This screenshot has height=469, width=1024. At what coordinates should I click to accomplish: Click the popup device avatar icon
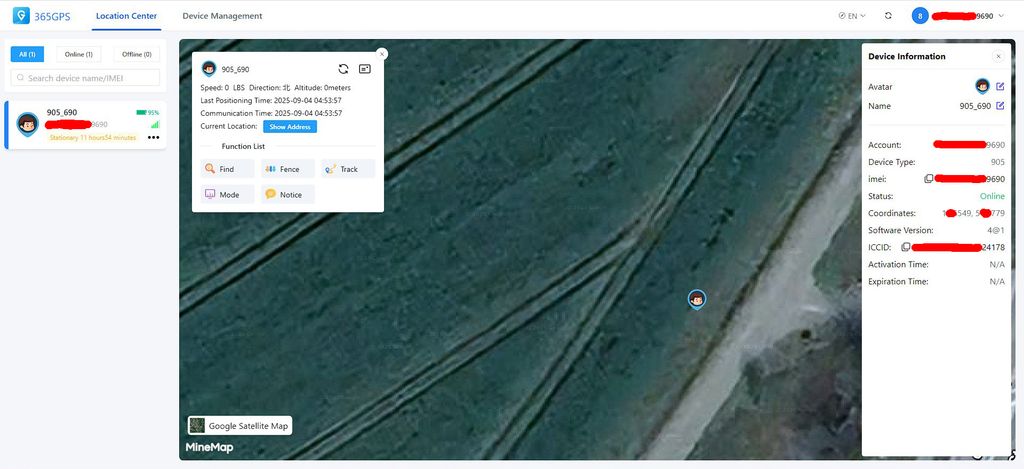pos(209,69)
